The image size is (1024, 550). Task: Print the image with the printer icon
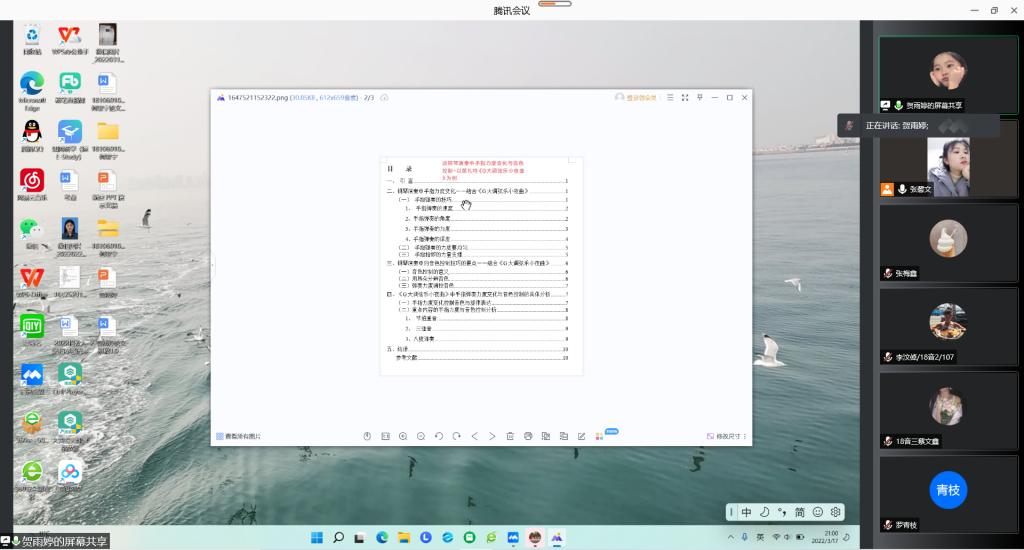click(528, 436)
